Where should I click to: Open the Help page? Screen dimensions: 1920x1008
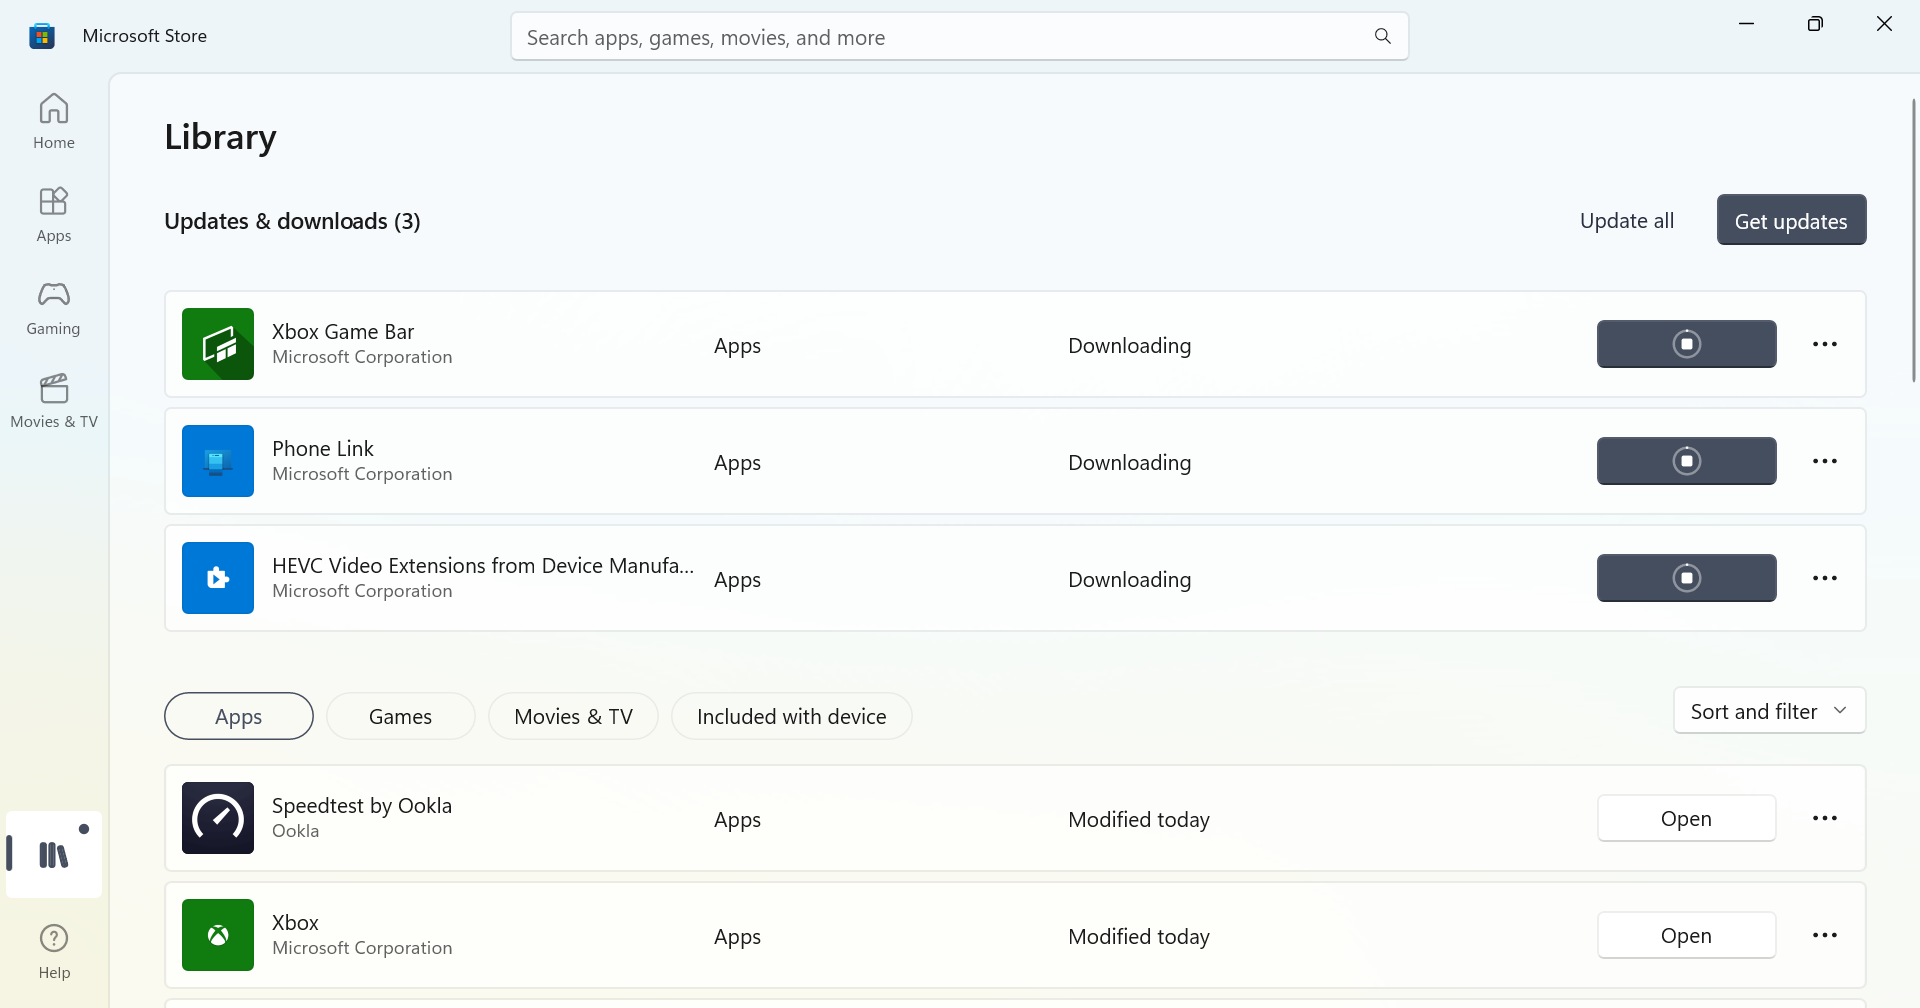point(54,951)
